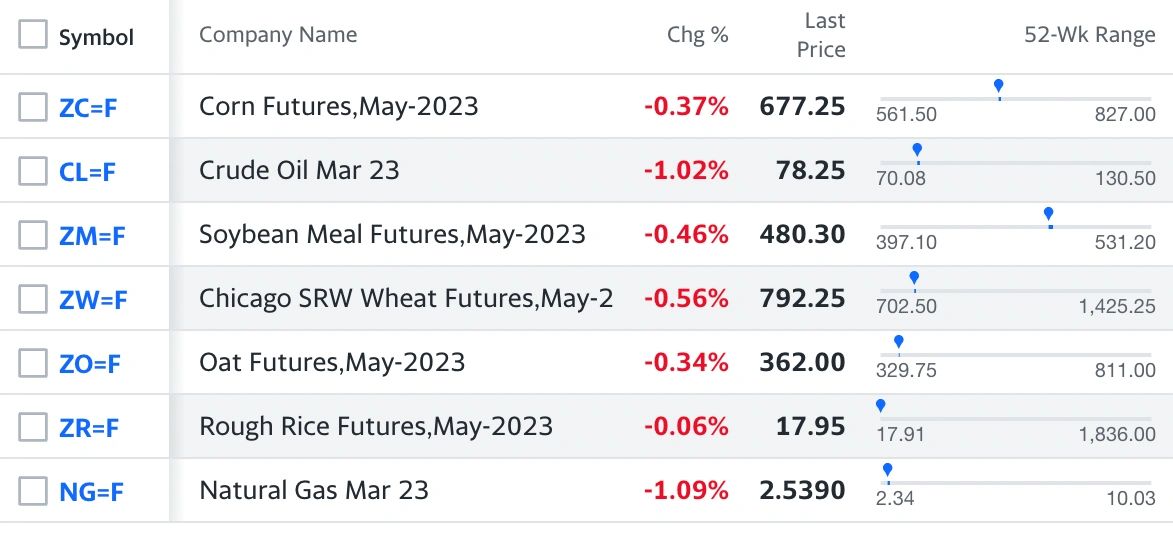The height and width of the screenshot is (535, 1173).
Task: Check the NG=F row checkbox
Action: click(33, 492)
